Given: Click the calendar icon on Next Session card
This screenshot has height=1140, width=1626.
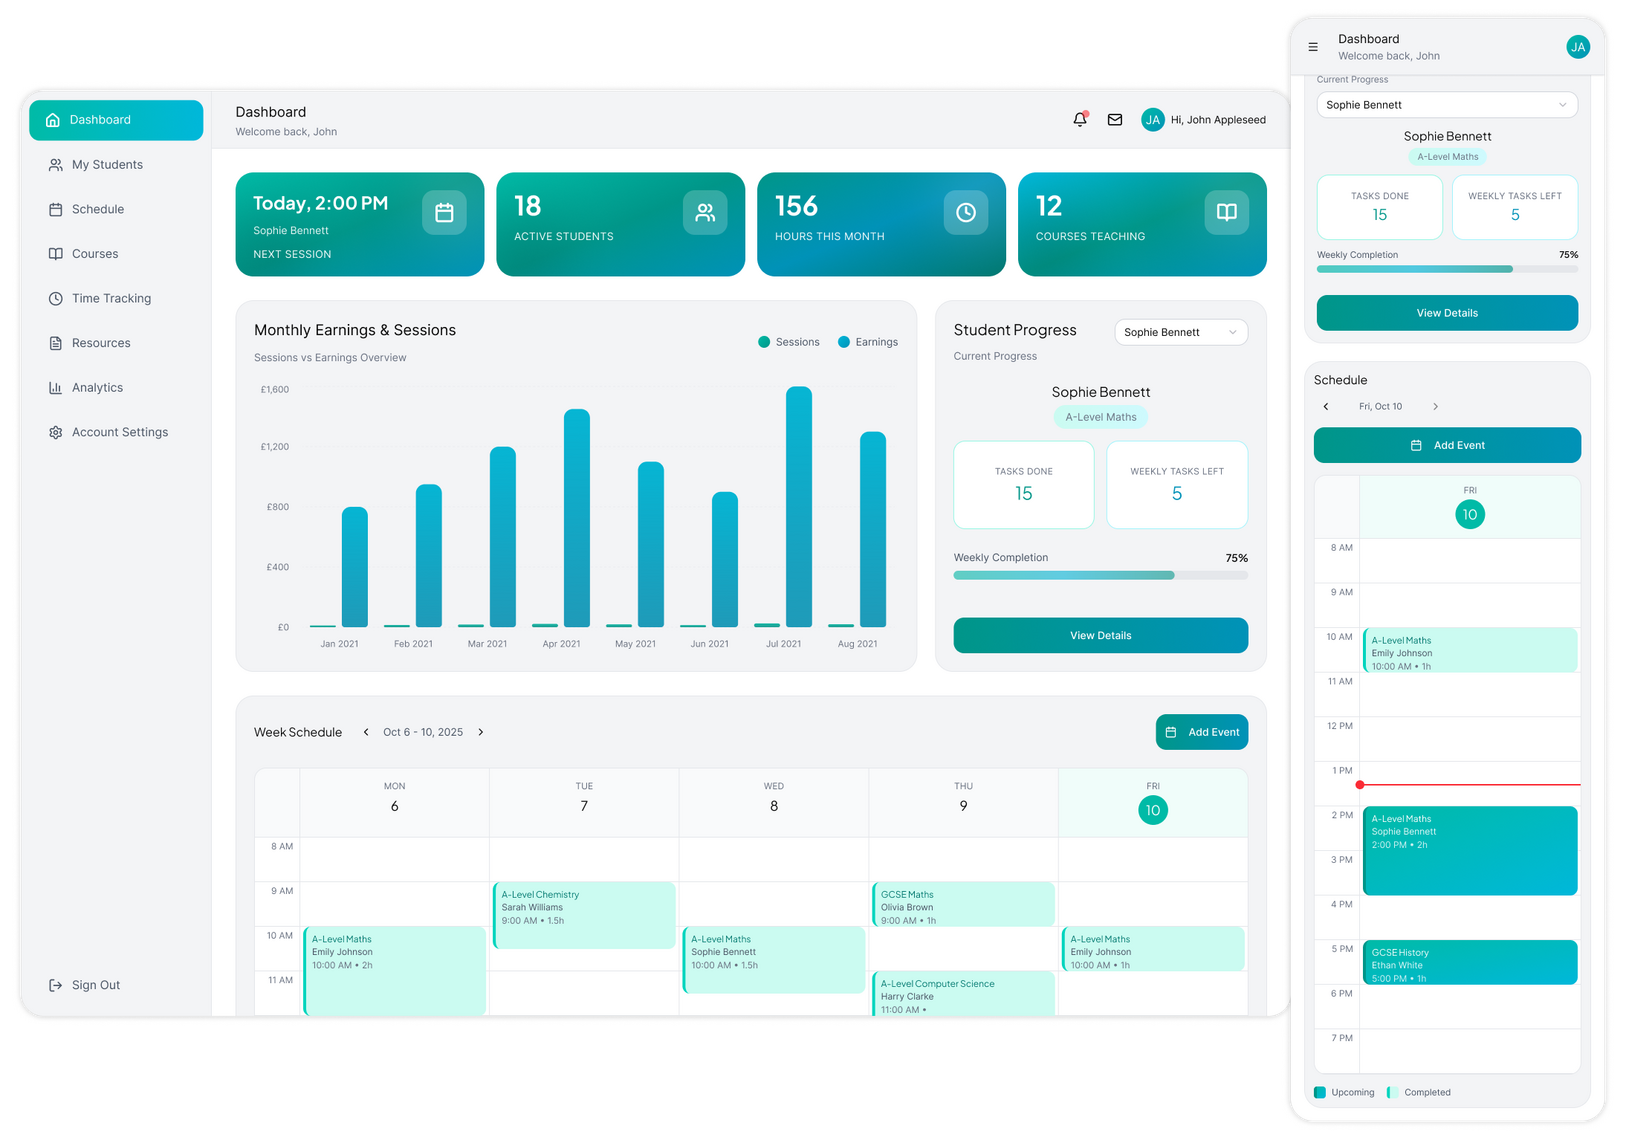Looking at the screenshot, I should pyautogui.click(x=444, y=213).
